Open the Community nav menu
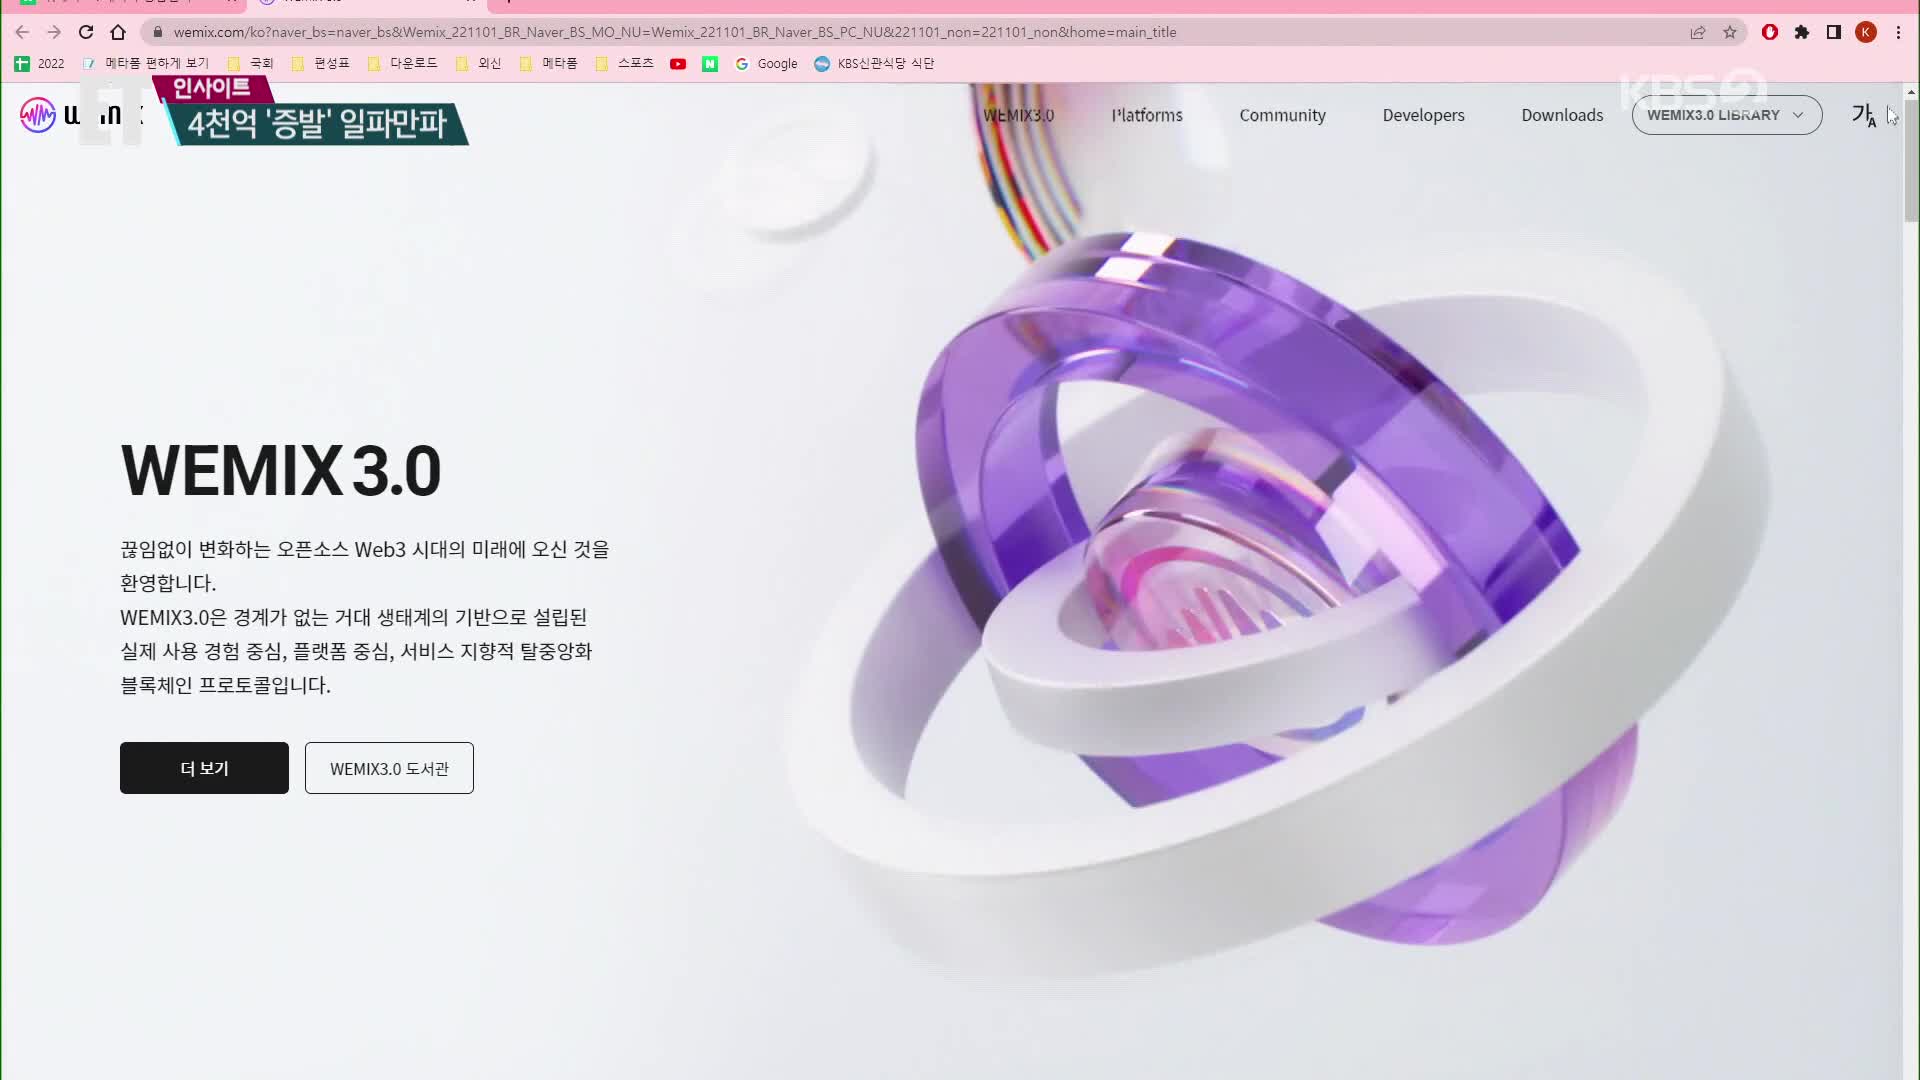Screen dimensions: 1920x1080 click(x=1282, y=115)
